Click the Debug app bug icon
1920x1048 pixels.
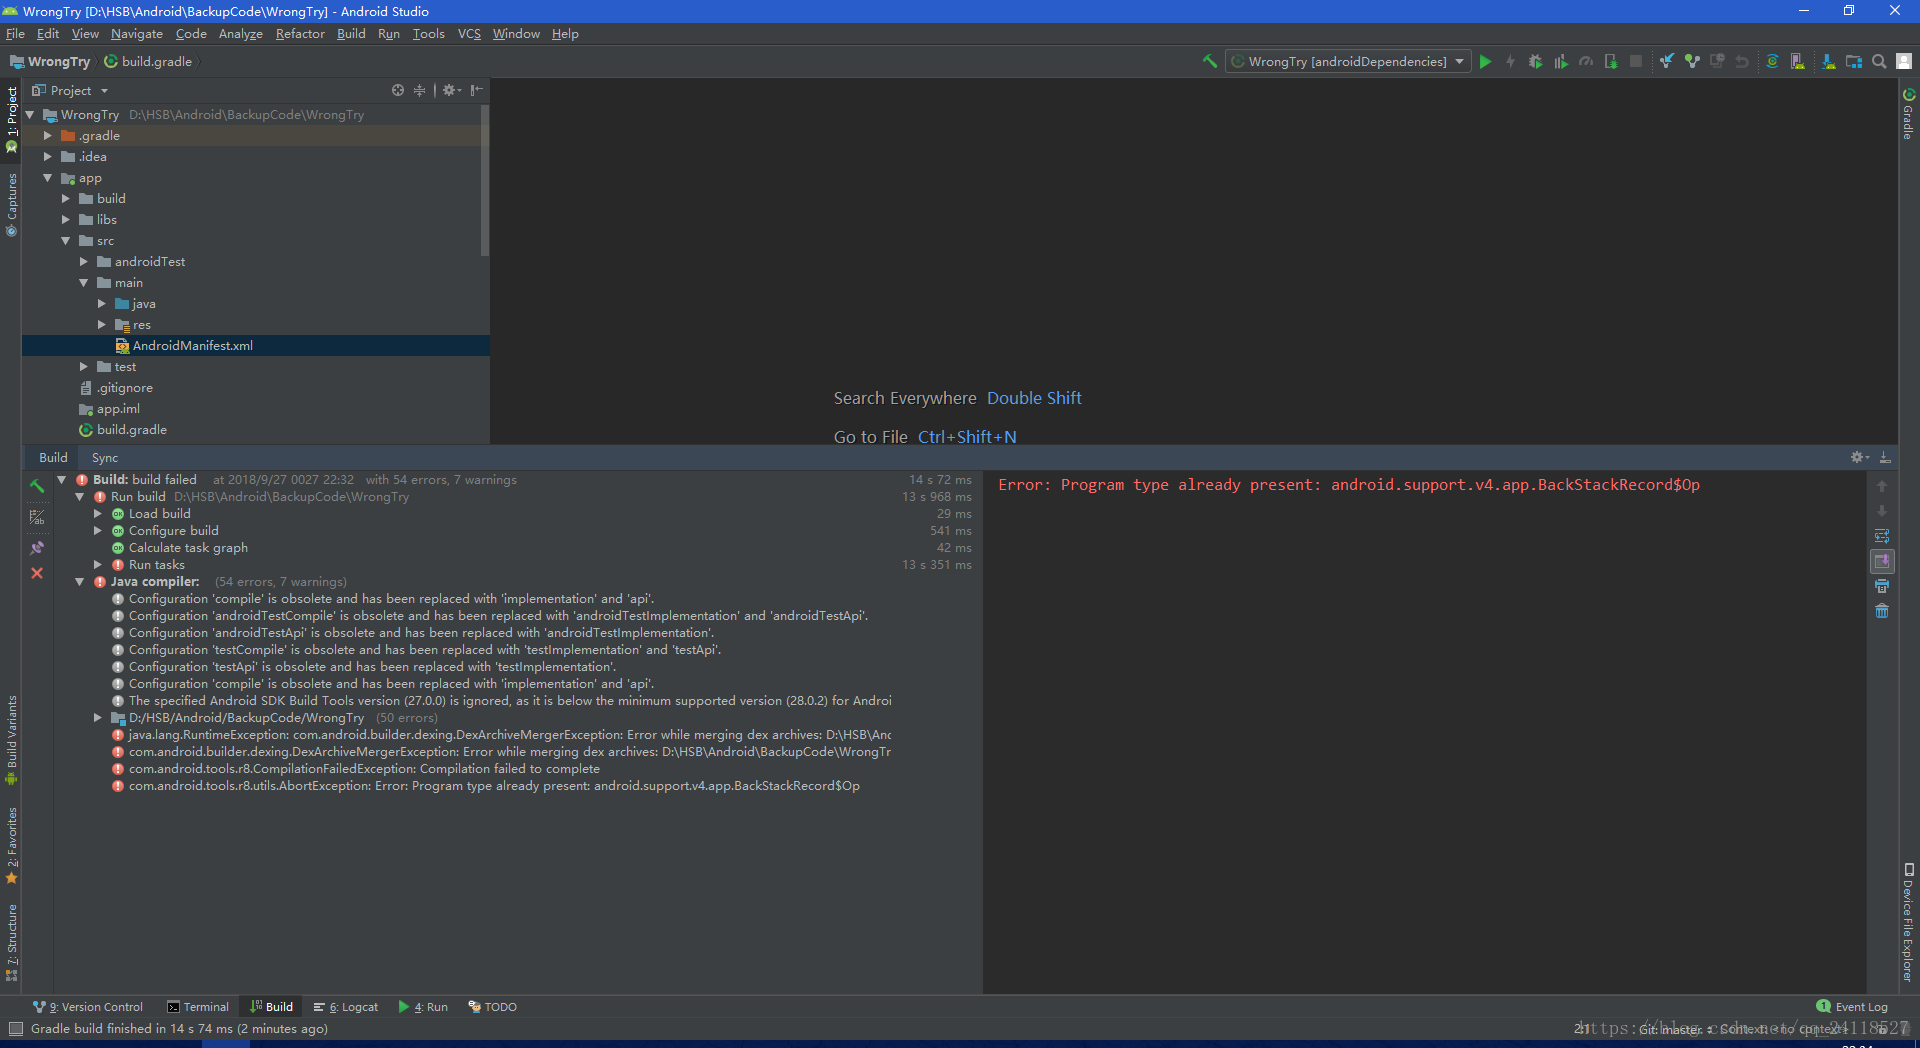click(x=1535, y=61)
